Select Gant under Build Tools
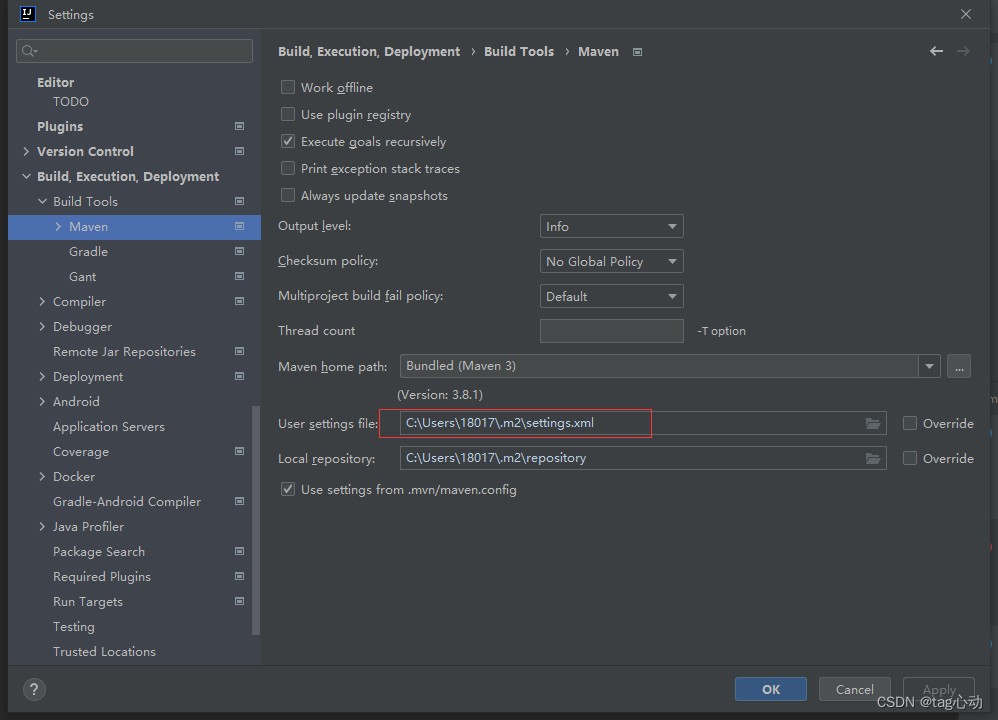Image resolution: width=998 pixels, height=720 pixels. (x=83, y=276)
